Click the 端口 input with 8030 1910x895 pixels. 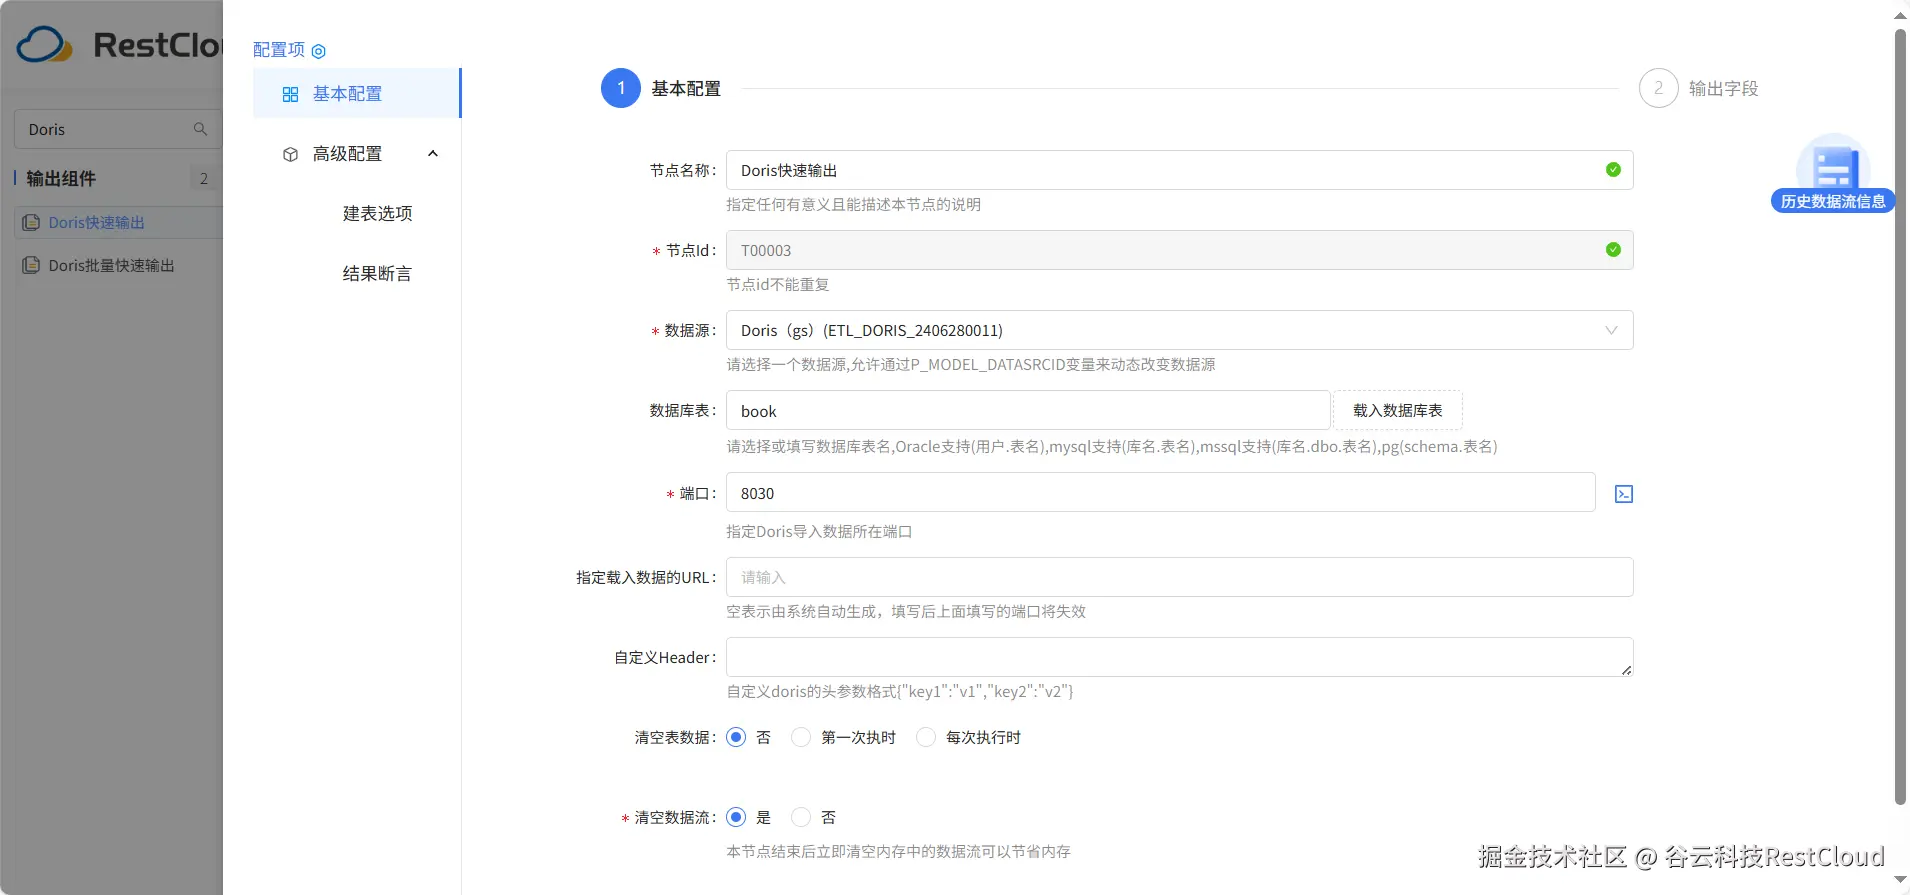pyautogui.click(x=1160, y=492)
